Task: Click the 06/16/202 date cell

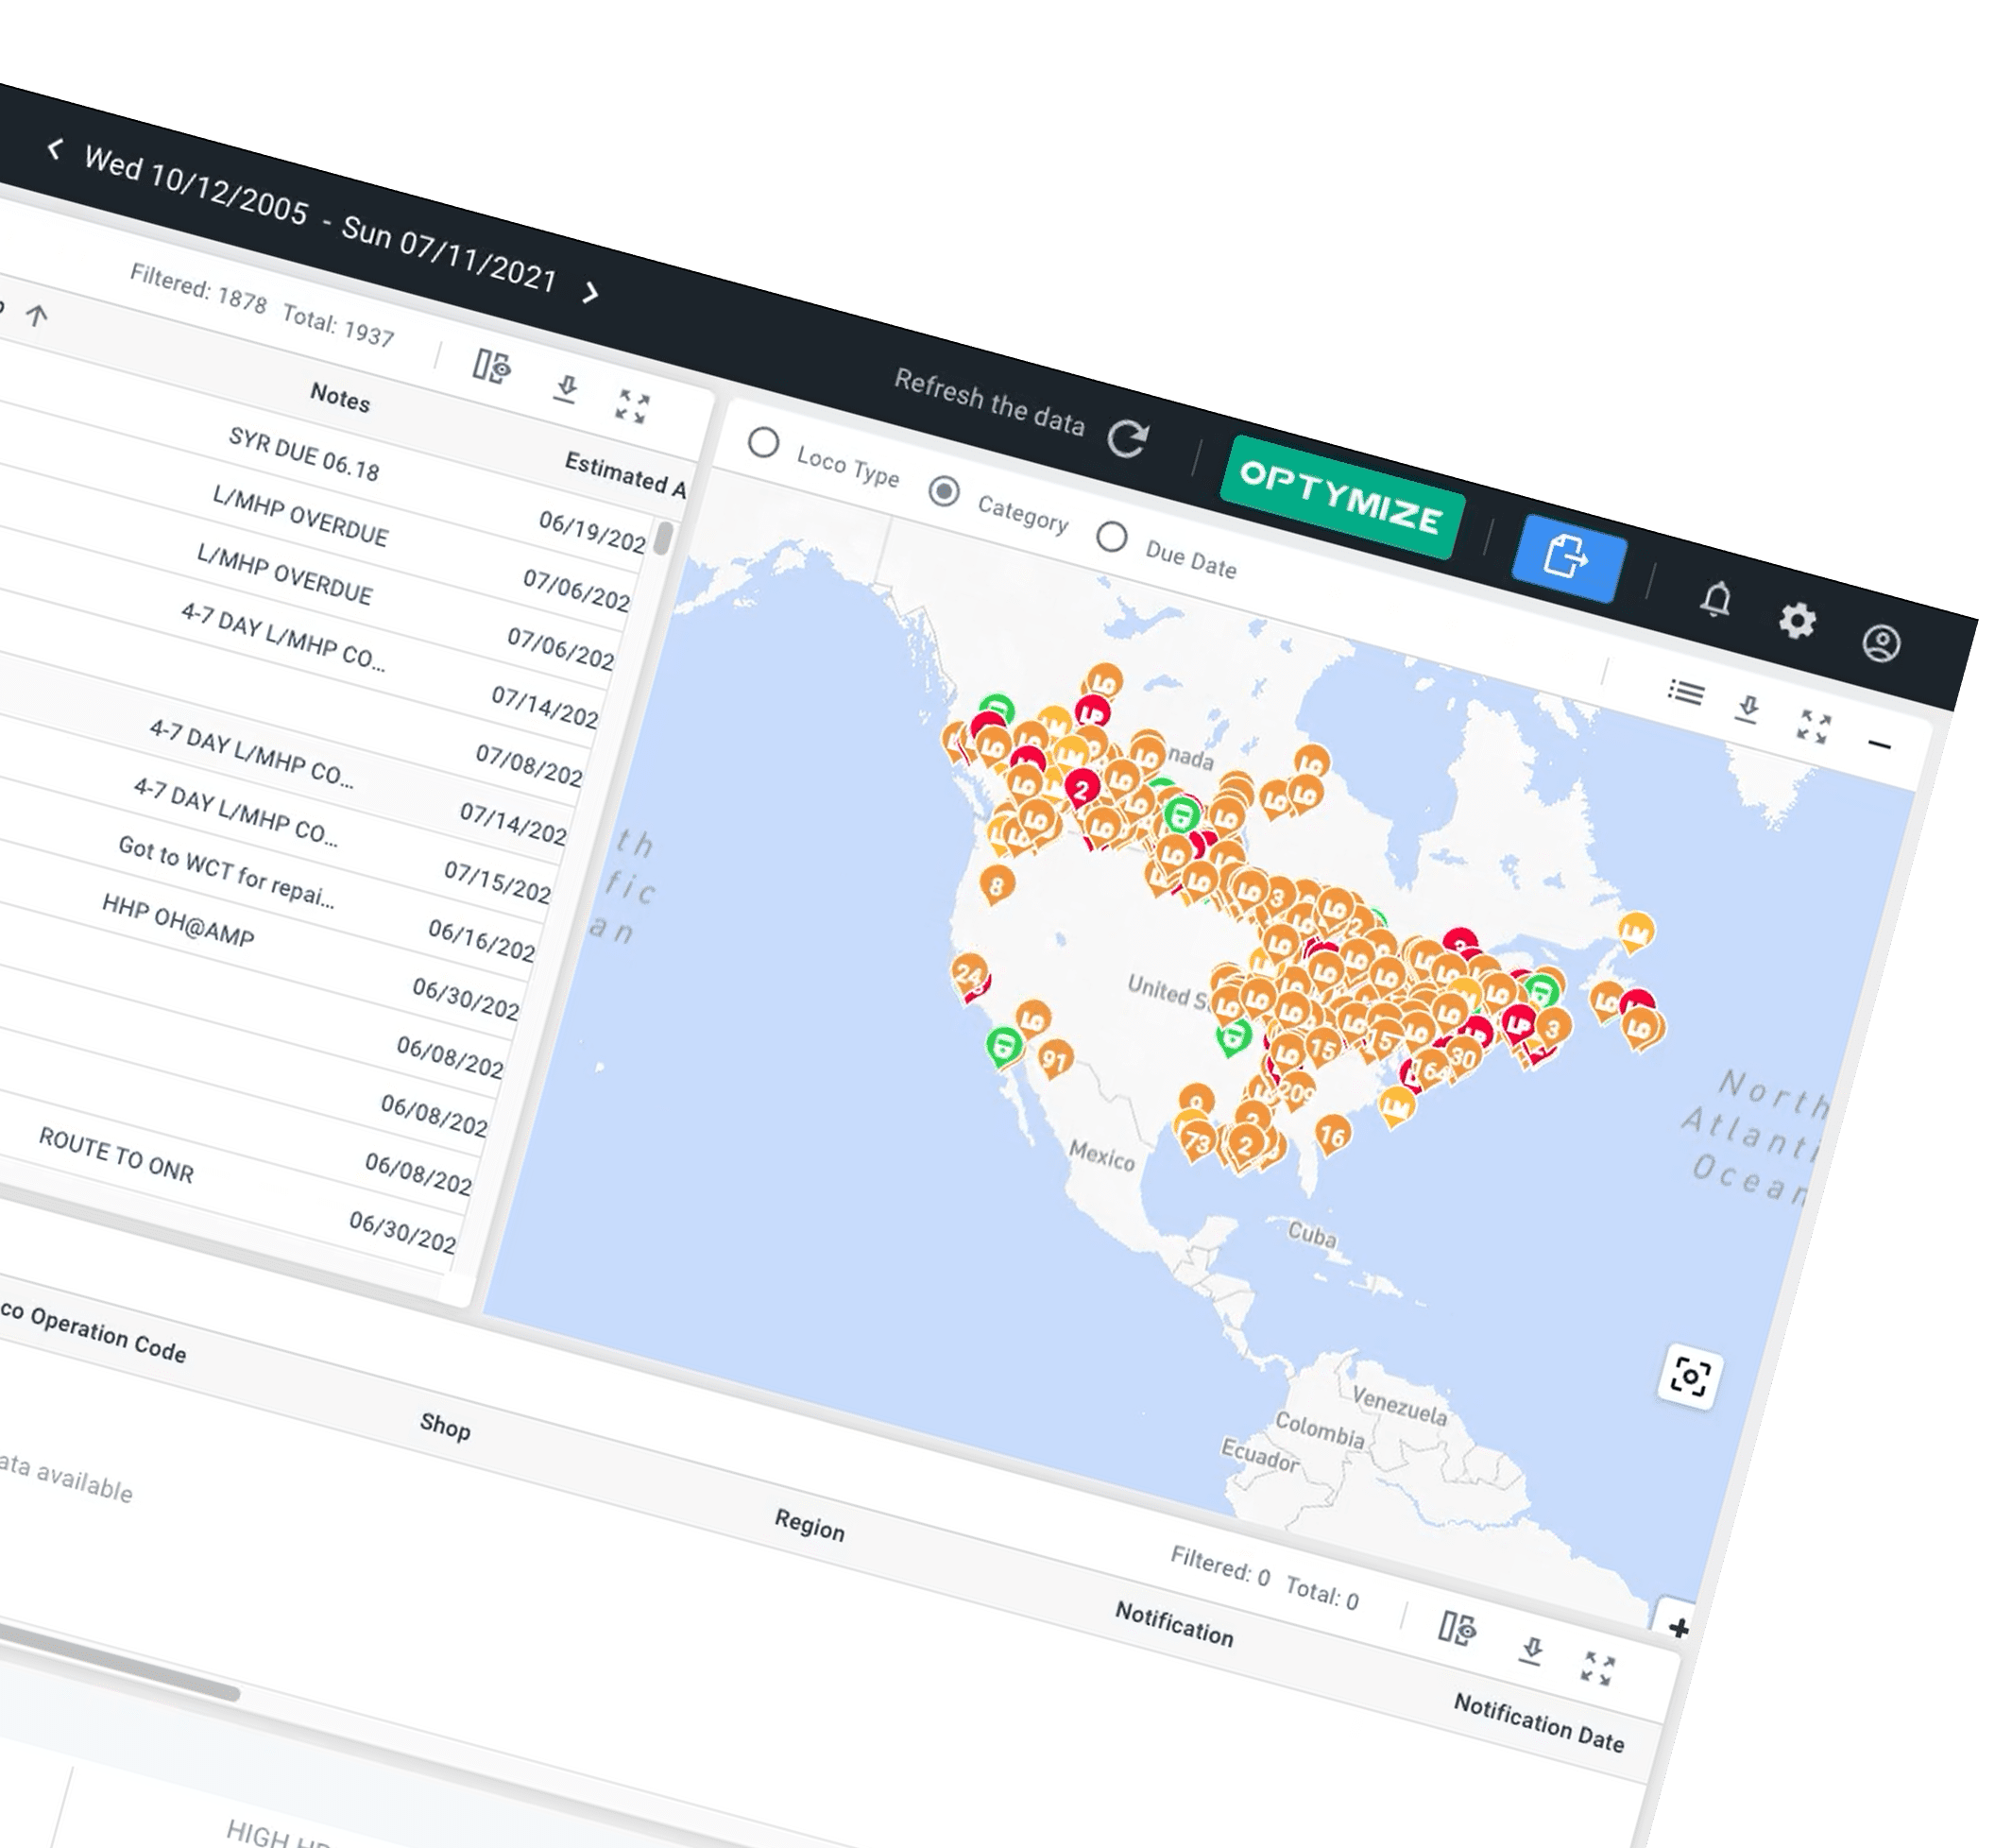Action: 481,940
